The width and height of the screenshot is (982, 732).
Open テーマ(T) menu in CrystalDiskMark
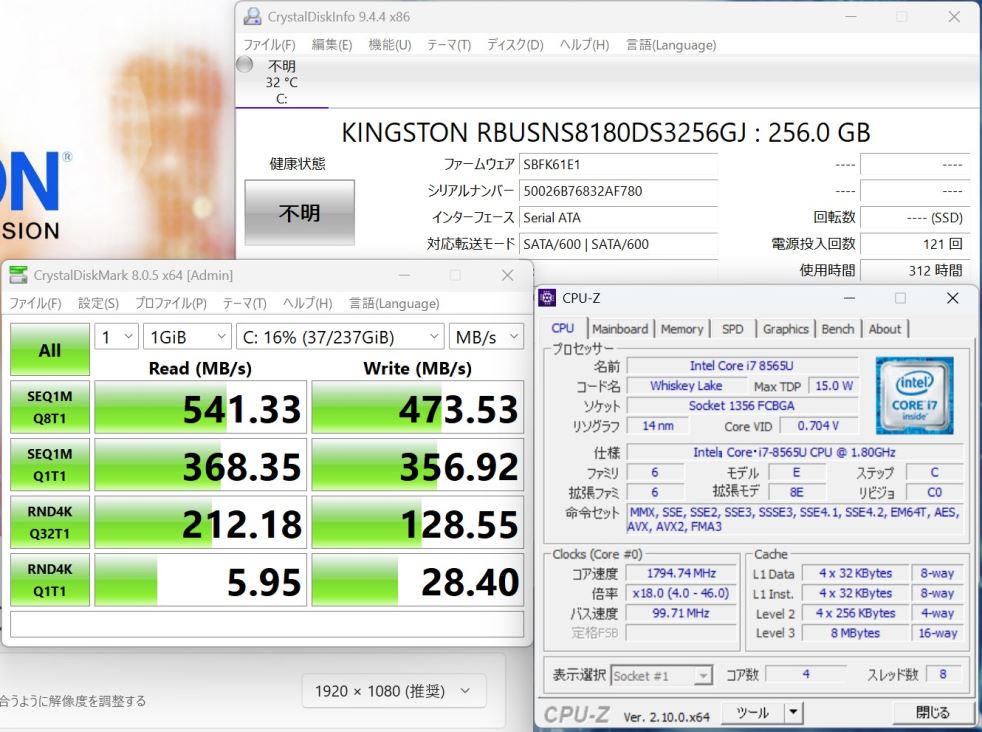245,304
